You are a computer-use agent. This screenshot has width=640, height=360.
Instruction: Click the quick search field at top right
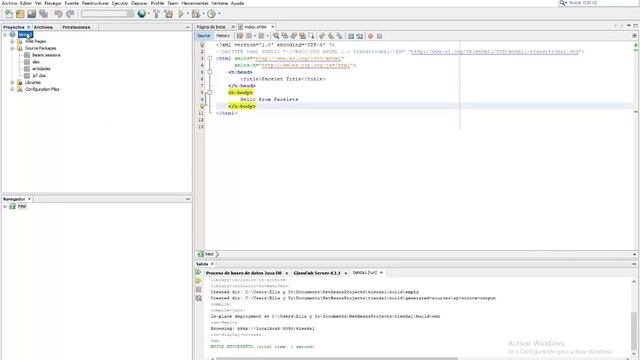pyautogui.click(x=598, y=3)
